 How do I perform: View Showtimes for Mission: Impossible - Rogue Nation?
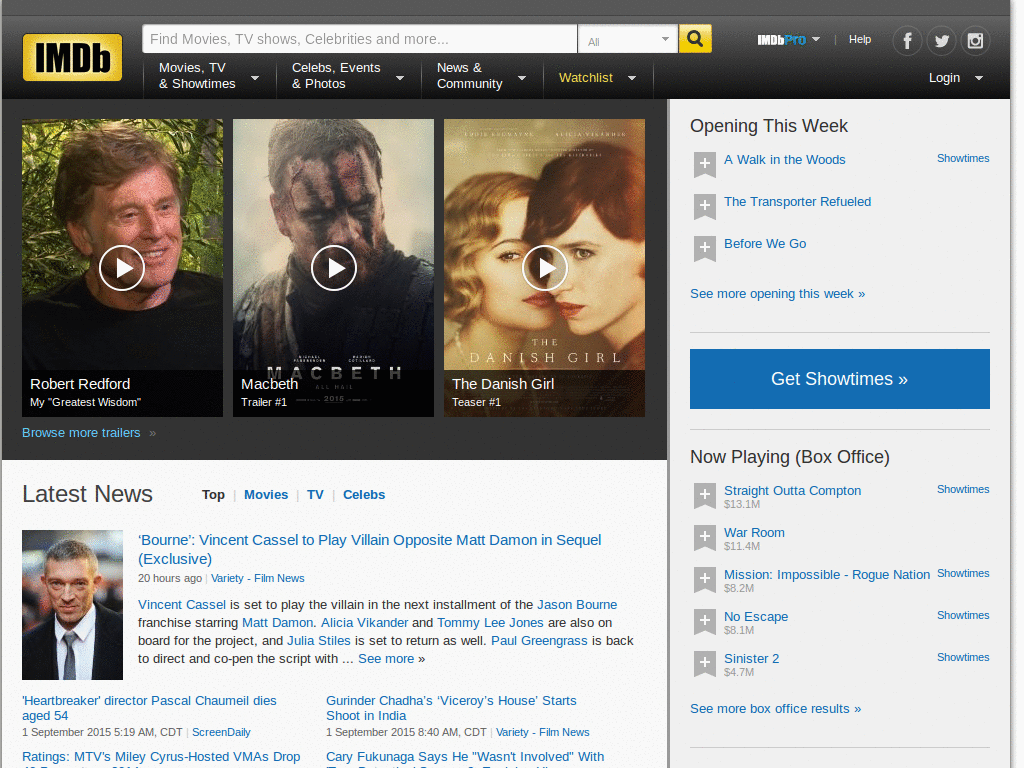pyautogui.click(x=963, y=573)
